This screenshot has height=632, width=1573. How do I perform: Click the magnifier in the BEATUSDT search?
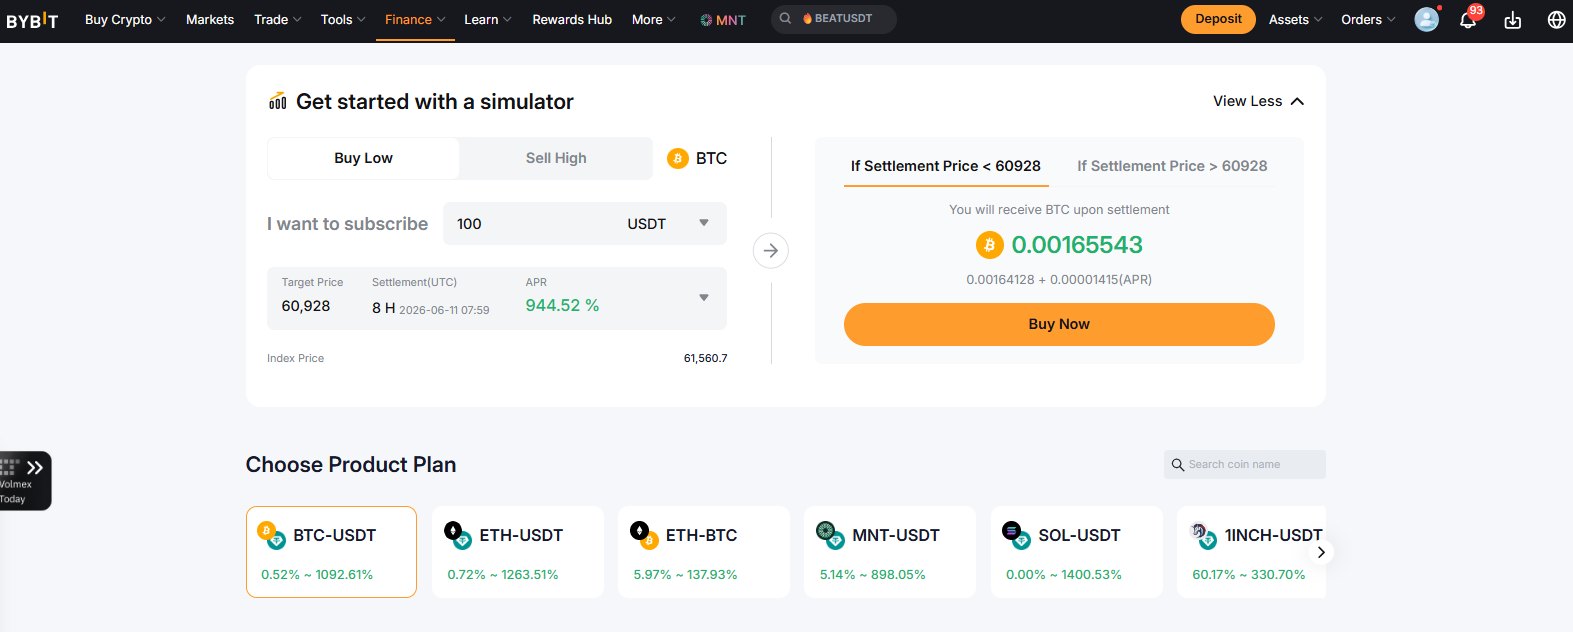[x=785, y=18]
